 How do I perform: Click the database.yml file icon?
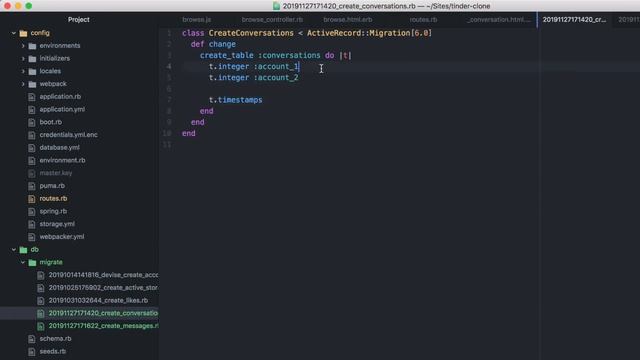[x=32, y=148]
